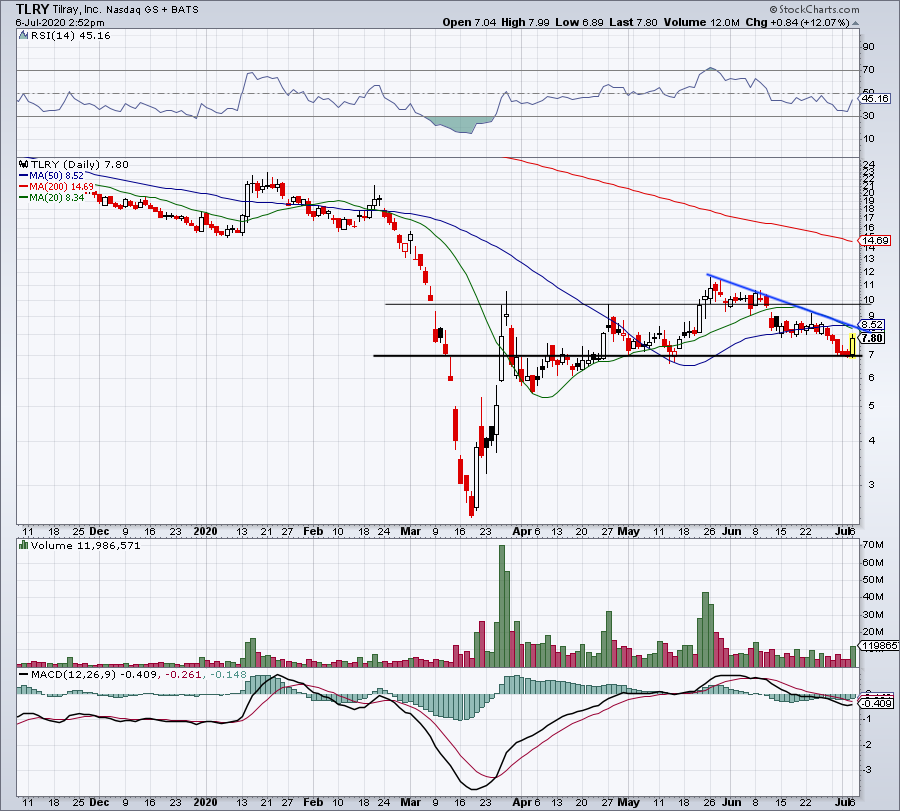Click the 7.80 last price tag on axis

pos(873,338)
